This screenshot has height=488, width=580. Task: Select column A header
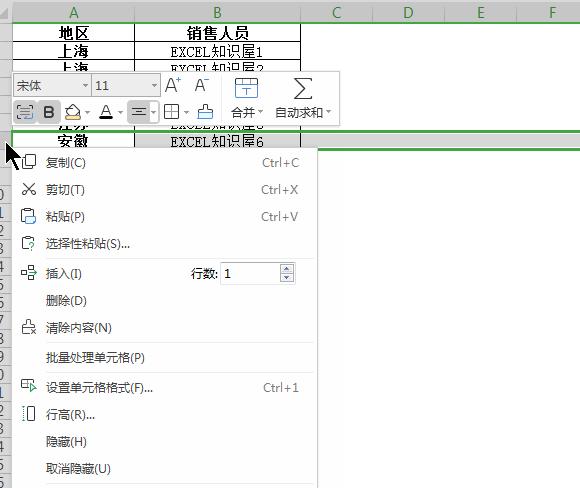click(x=74, y=13)
